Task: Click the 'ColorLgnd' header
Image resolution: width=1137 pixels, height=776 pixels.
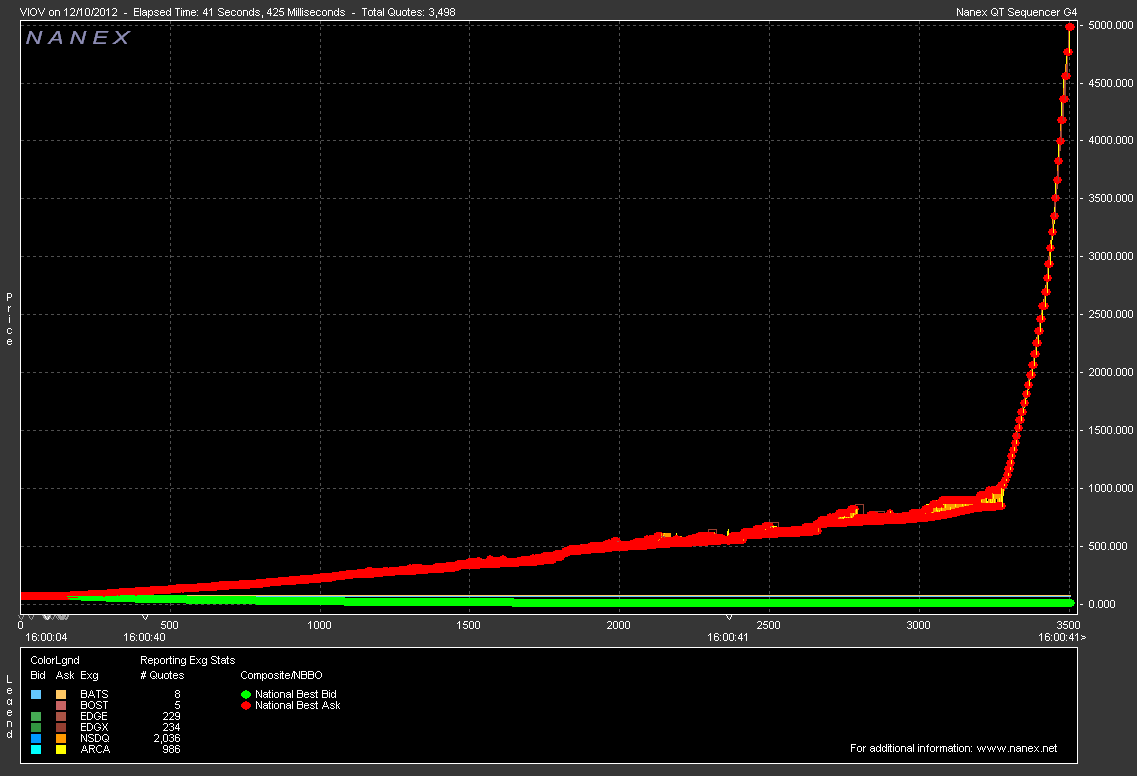Action: 55,660
